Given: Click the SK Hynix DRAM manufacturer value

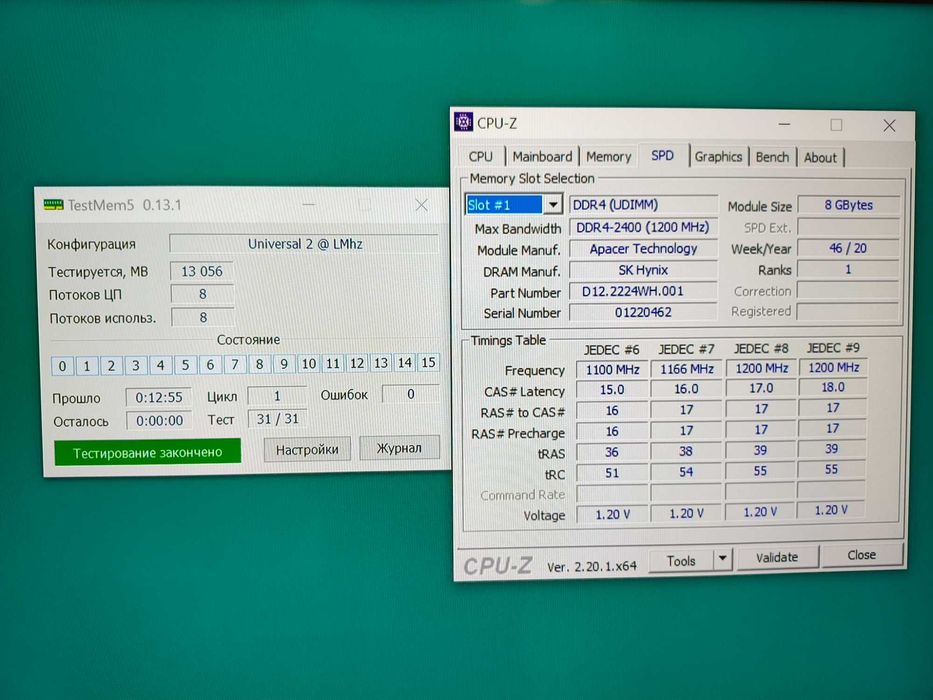Looking at the screenshot, I should pos(643,270).
